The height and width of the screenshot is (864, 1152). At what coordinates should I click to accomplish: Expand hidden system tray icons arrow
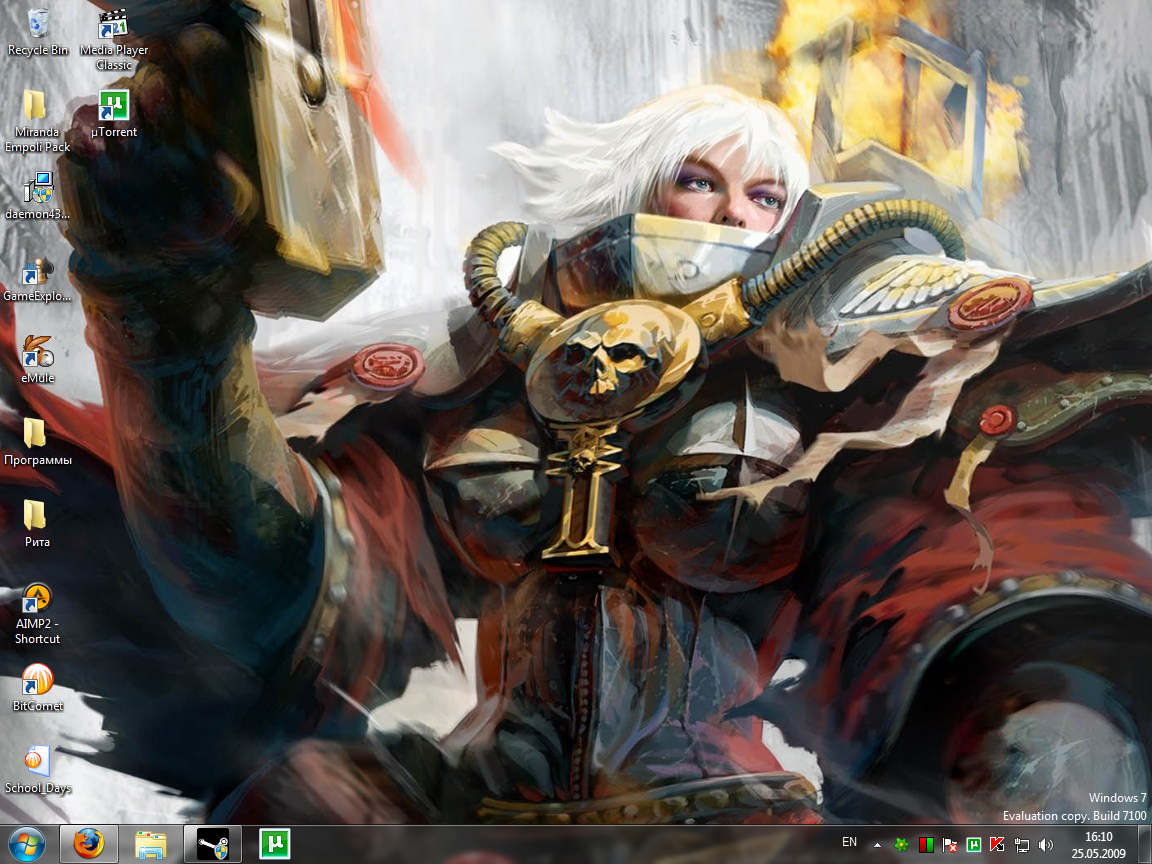point(877,845)
